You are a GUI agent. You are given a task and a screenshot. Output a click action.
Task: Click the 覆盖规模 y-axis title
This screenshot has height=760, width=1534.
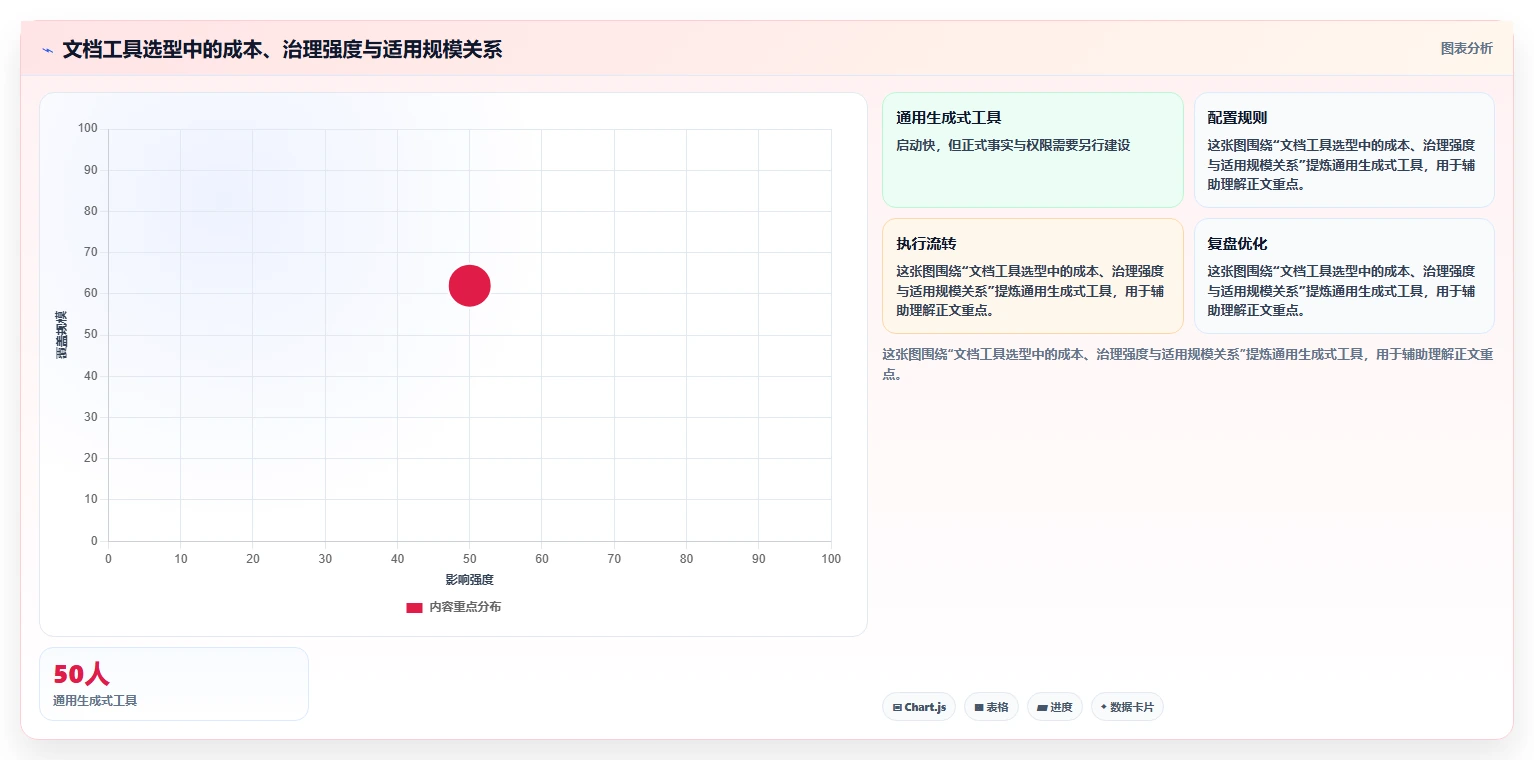(x=62, y=335)
